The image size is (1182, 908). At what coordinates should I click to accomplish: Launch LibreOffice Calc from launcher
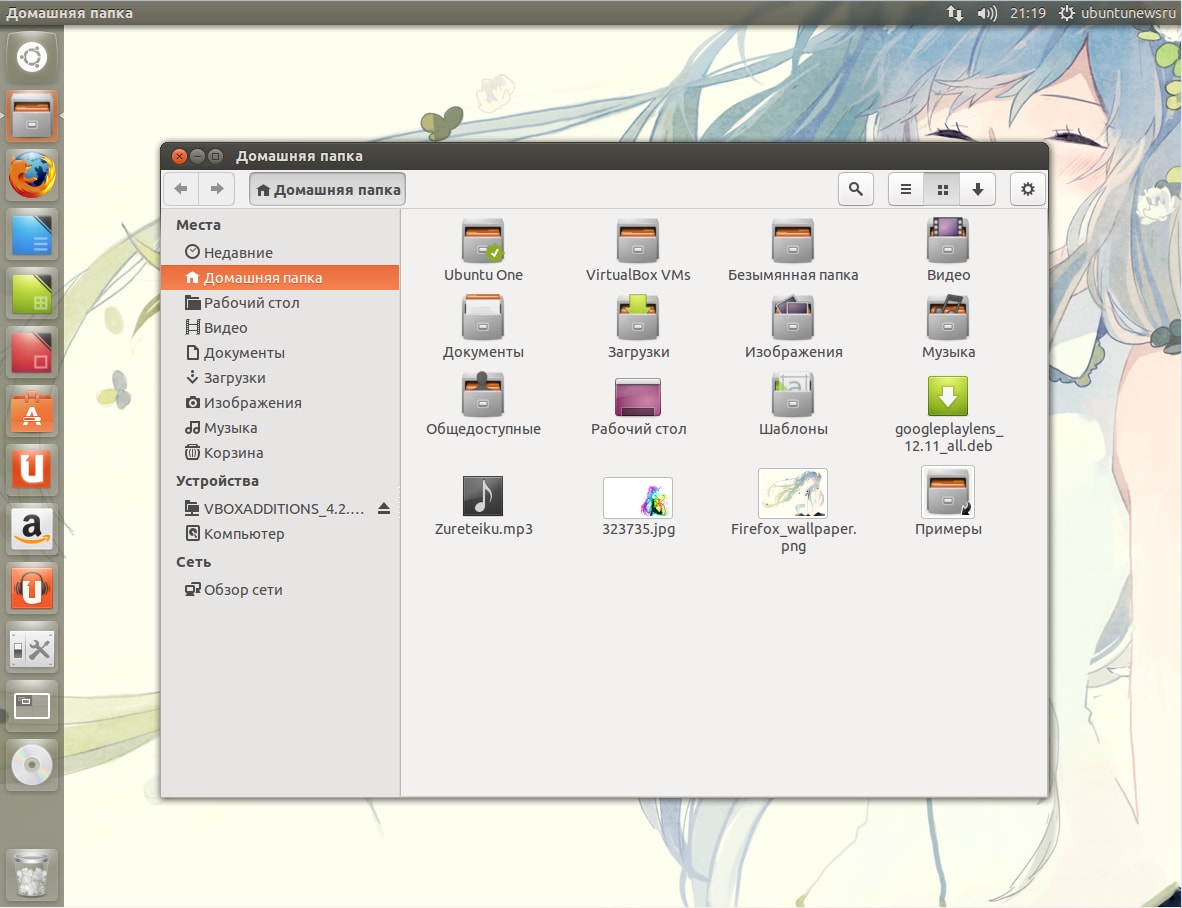coord(32,293)
